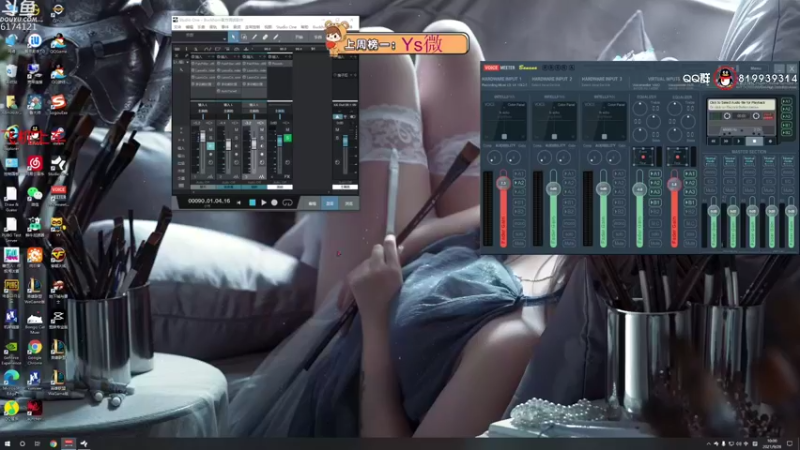Click the Chrome icon in the taskbar
This screenshot has width=800, height=450.
tap(53, 443)
